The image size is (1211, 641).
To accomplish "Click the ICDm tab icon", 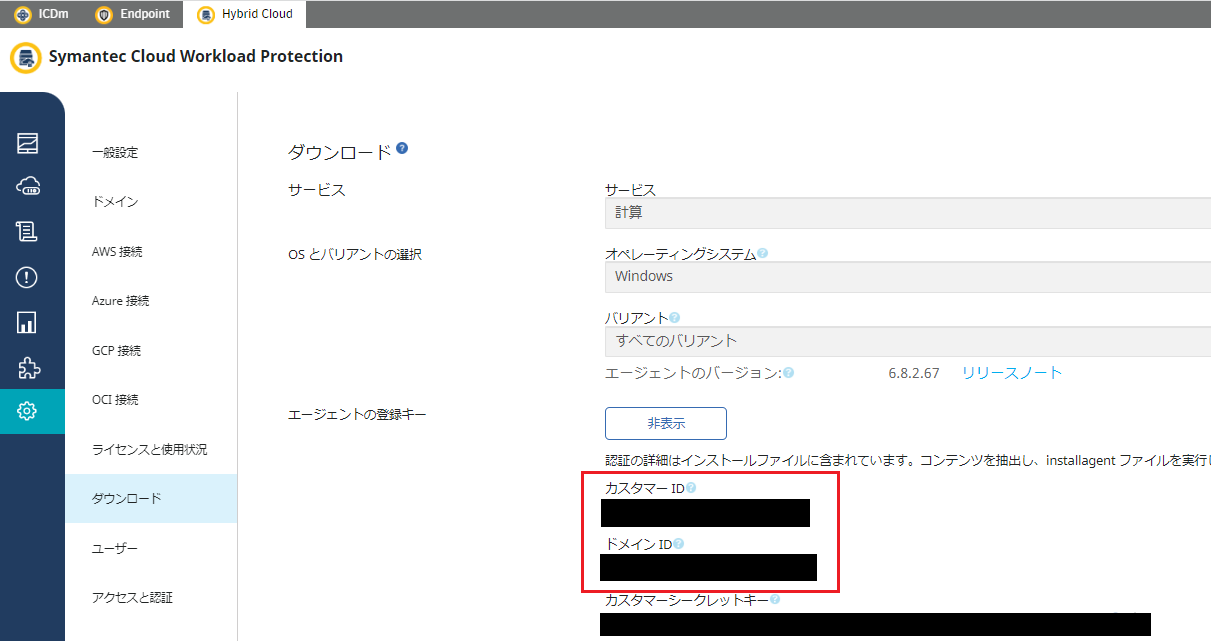I will tap(23, 15).
